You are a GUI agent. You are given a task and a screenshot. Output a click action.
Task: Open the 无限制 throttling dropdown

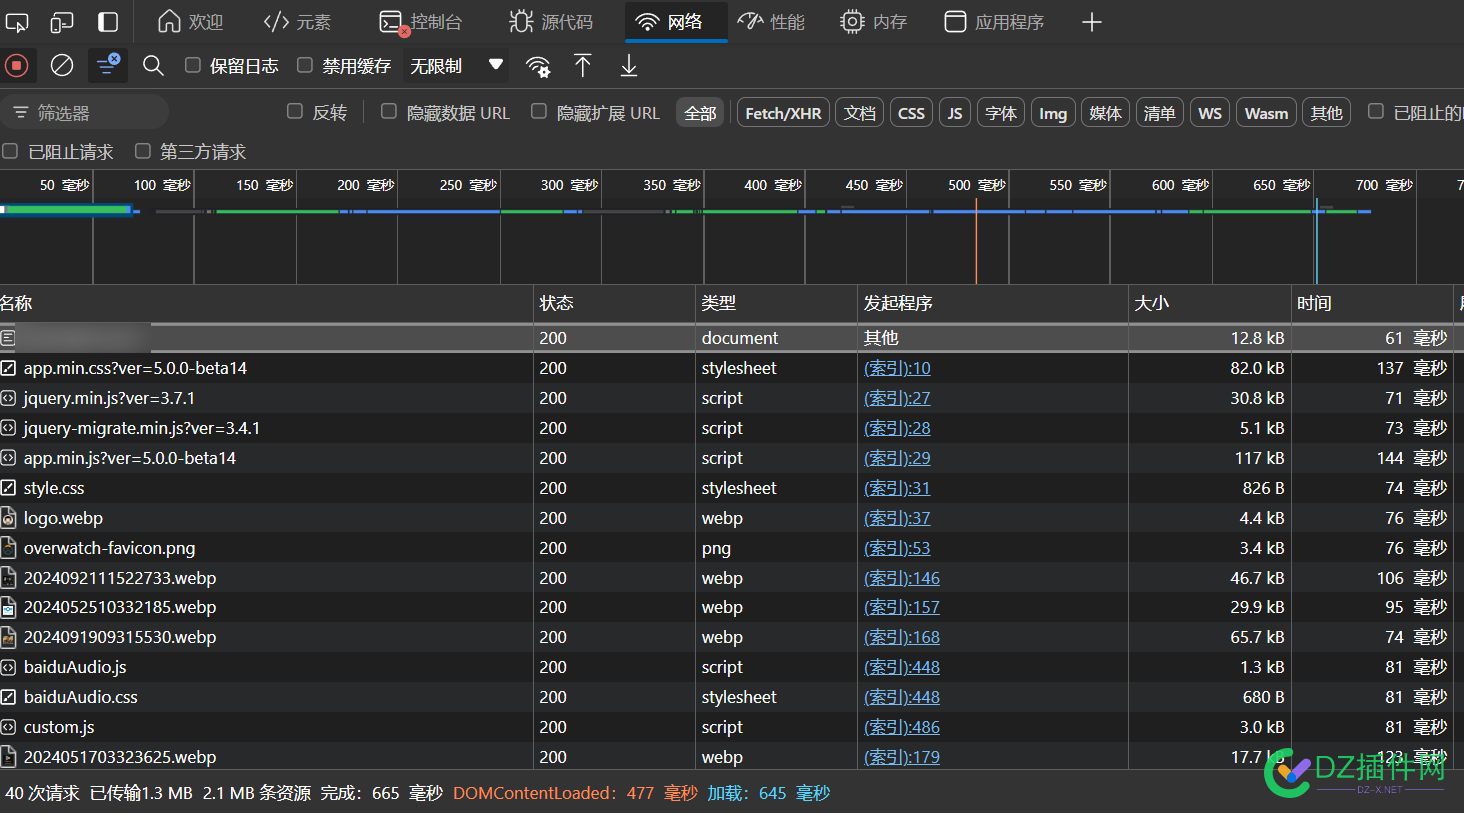click(x=456, y=66)
